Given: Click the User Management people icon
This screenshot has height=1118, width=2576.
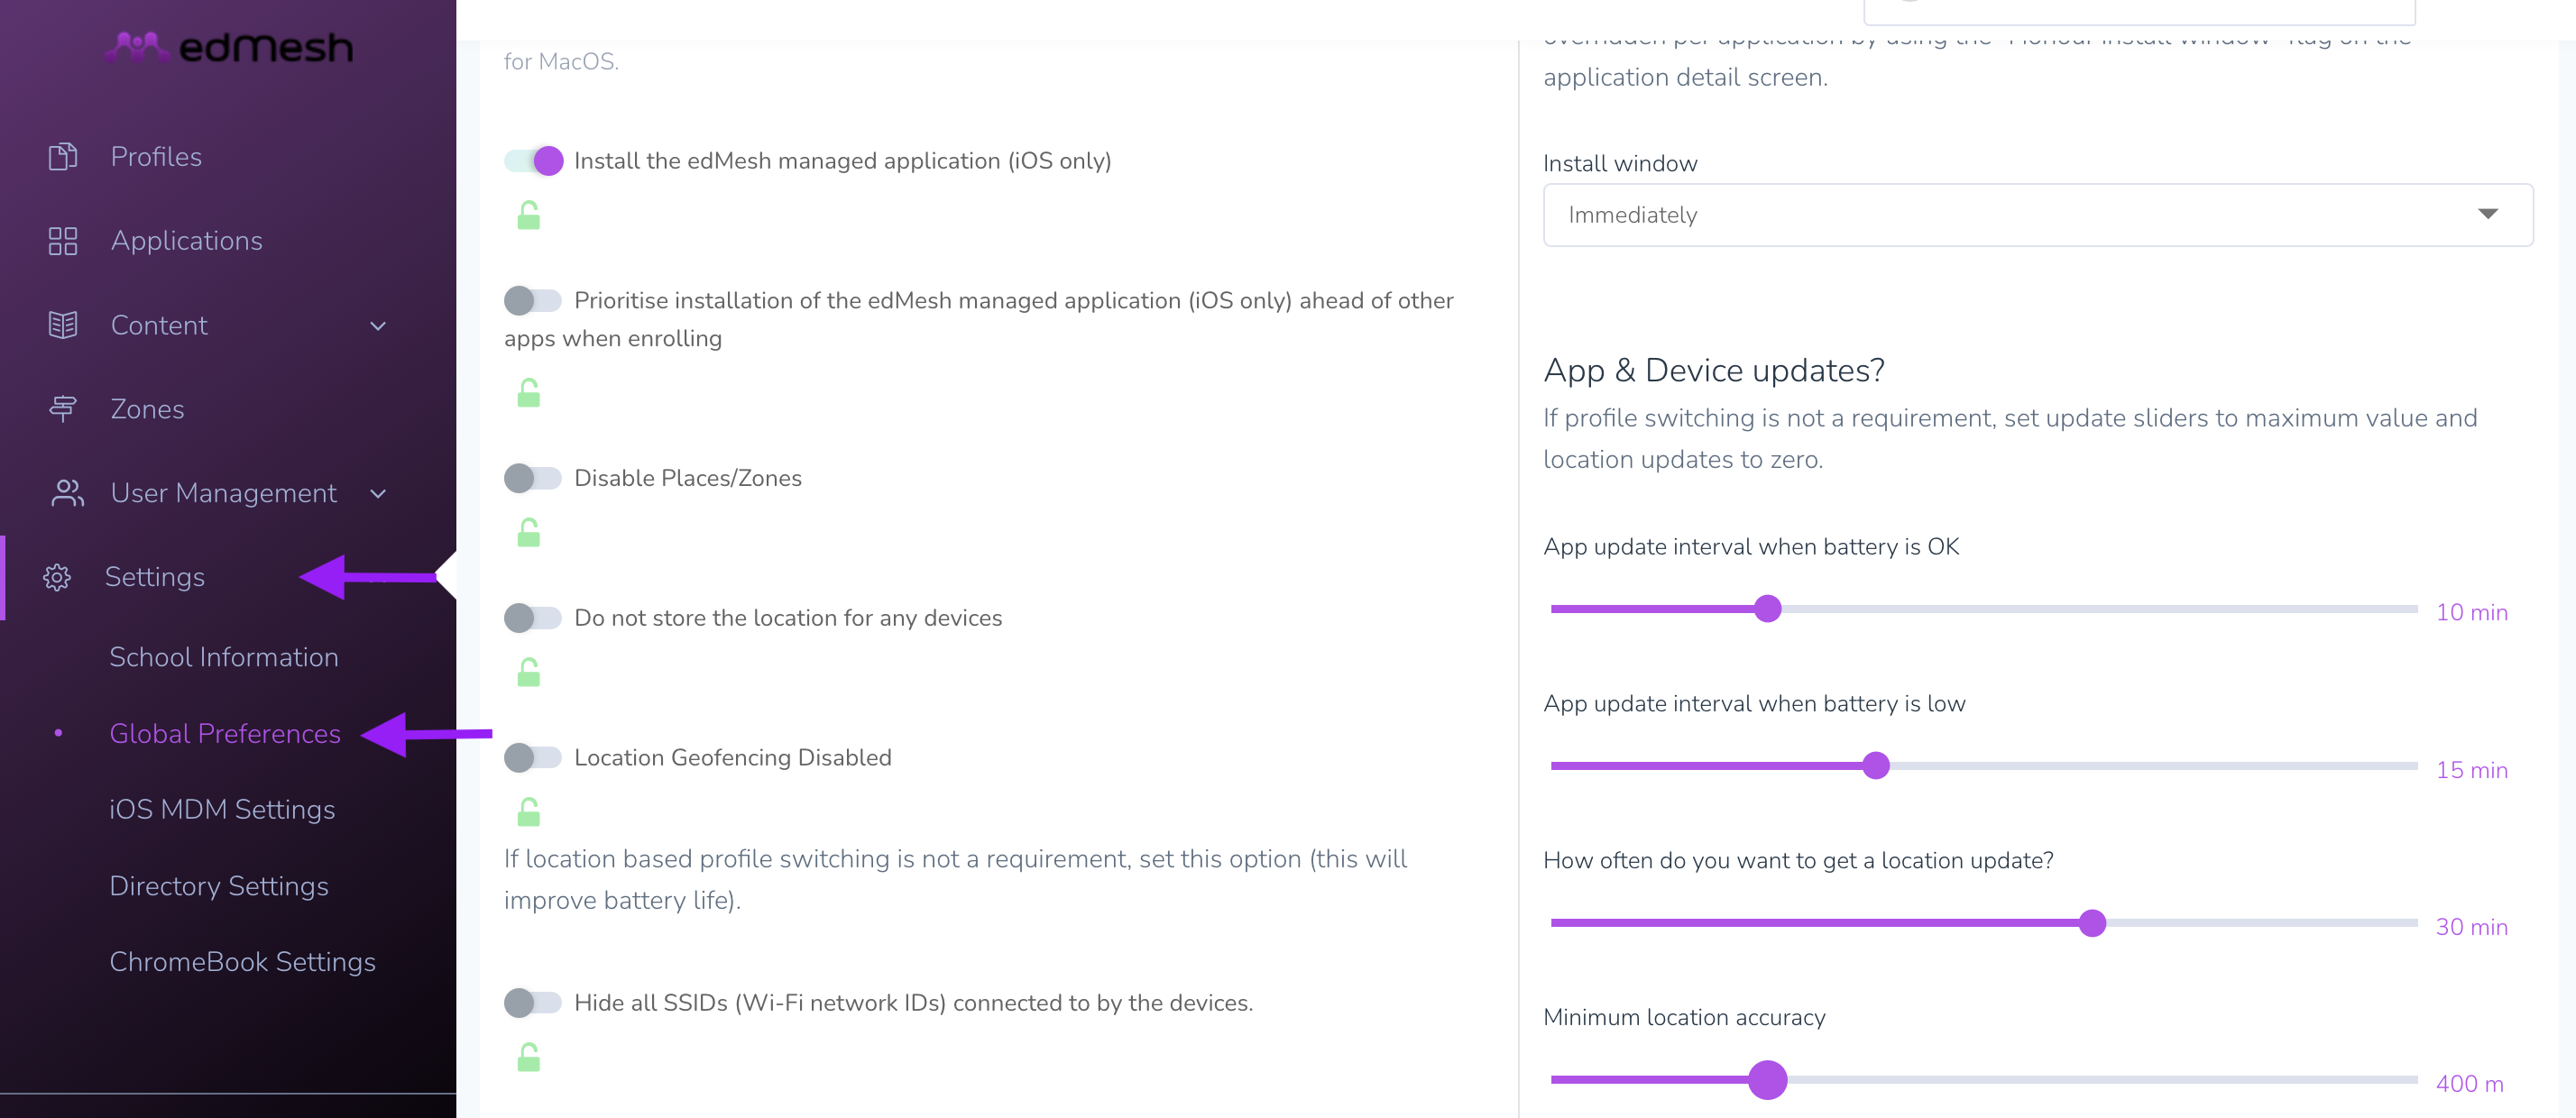Looking at the screenshot, I should 67,493.
